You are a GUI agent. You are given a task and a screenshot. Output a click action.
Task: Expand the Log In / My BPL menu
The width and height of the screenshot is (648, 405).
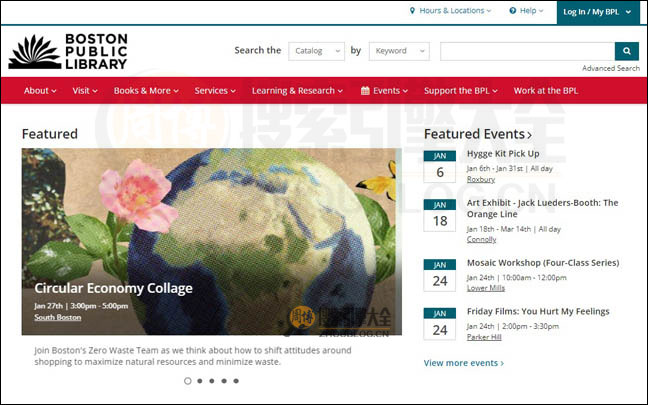[x=598, y=12]
